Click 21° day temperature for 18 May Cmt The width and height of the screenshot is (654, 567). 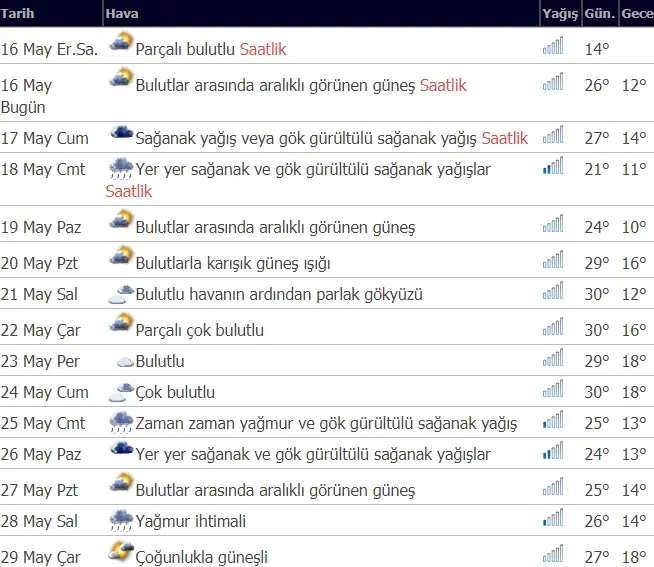pos(597,169)
